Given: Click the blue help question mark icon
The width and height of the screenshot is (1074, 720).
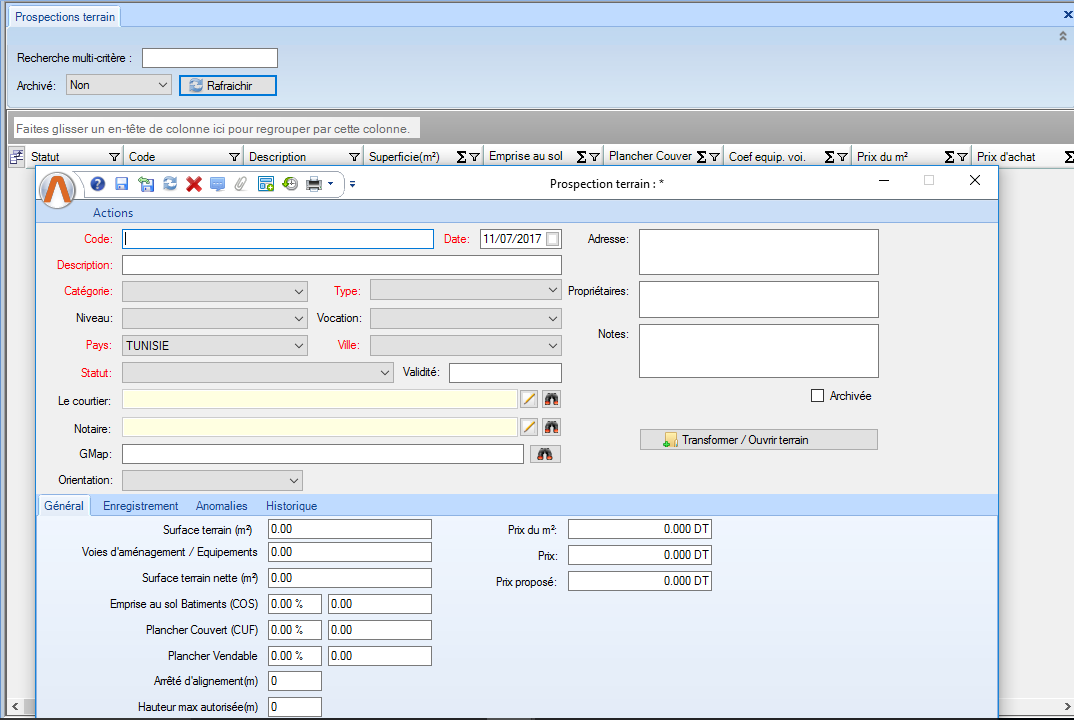Looking at the screenshot, I should tap(98, 184).
